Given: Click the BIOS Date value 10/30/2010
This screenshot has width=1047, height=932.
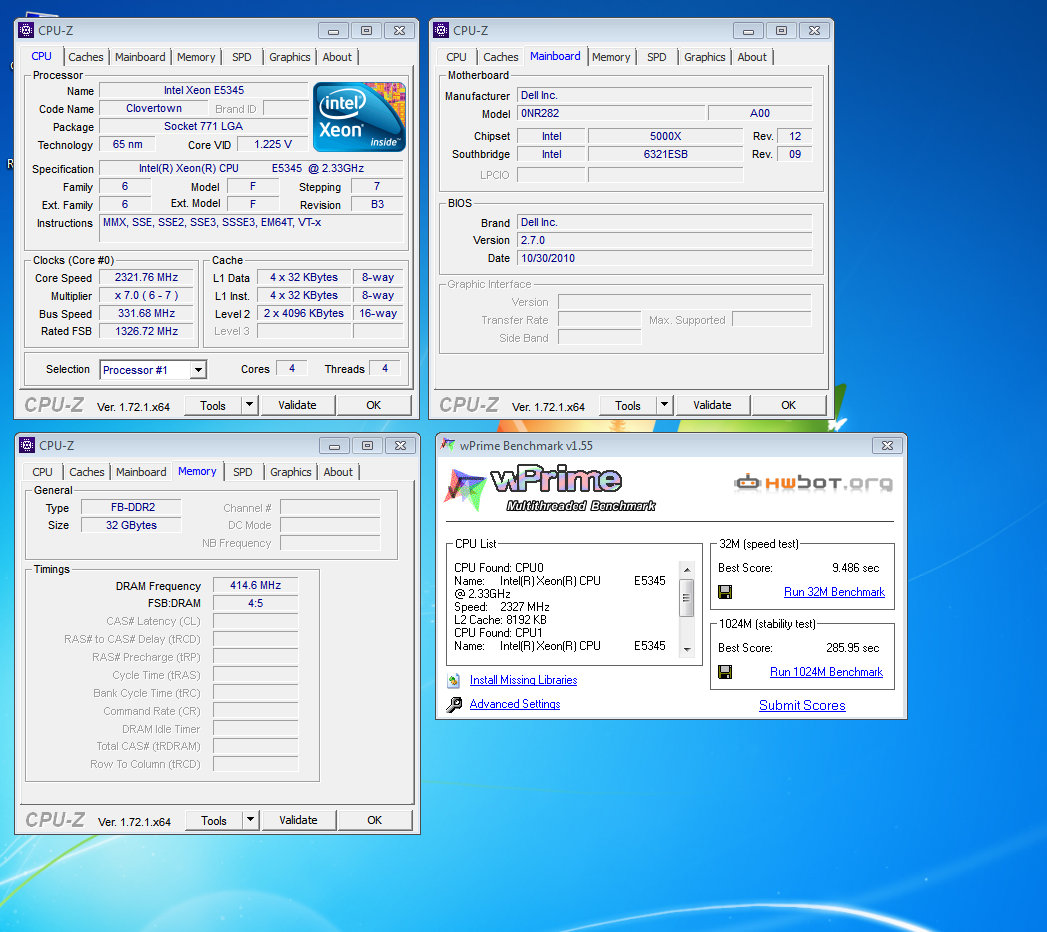Looking at the screenshot, I should (x=664, y=258).
